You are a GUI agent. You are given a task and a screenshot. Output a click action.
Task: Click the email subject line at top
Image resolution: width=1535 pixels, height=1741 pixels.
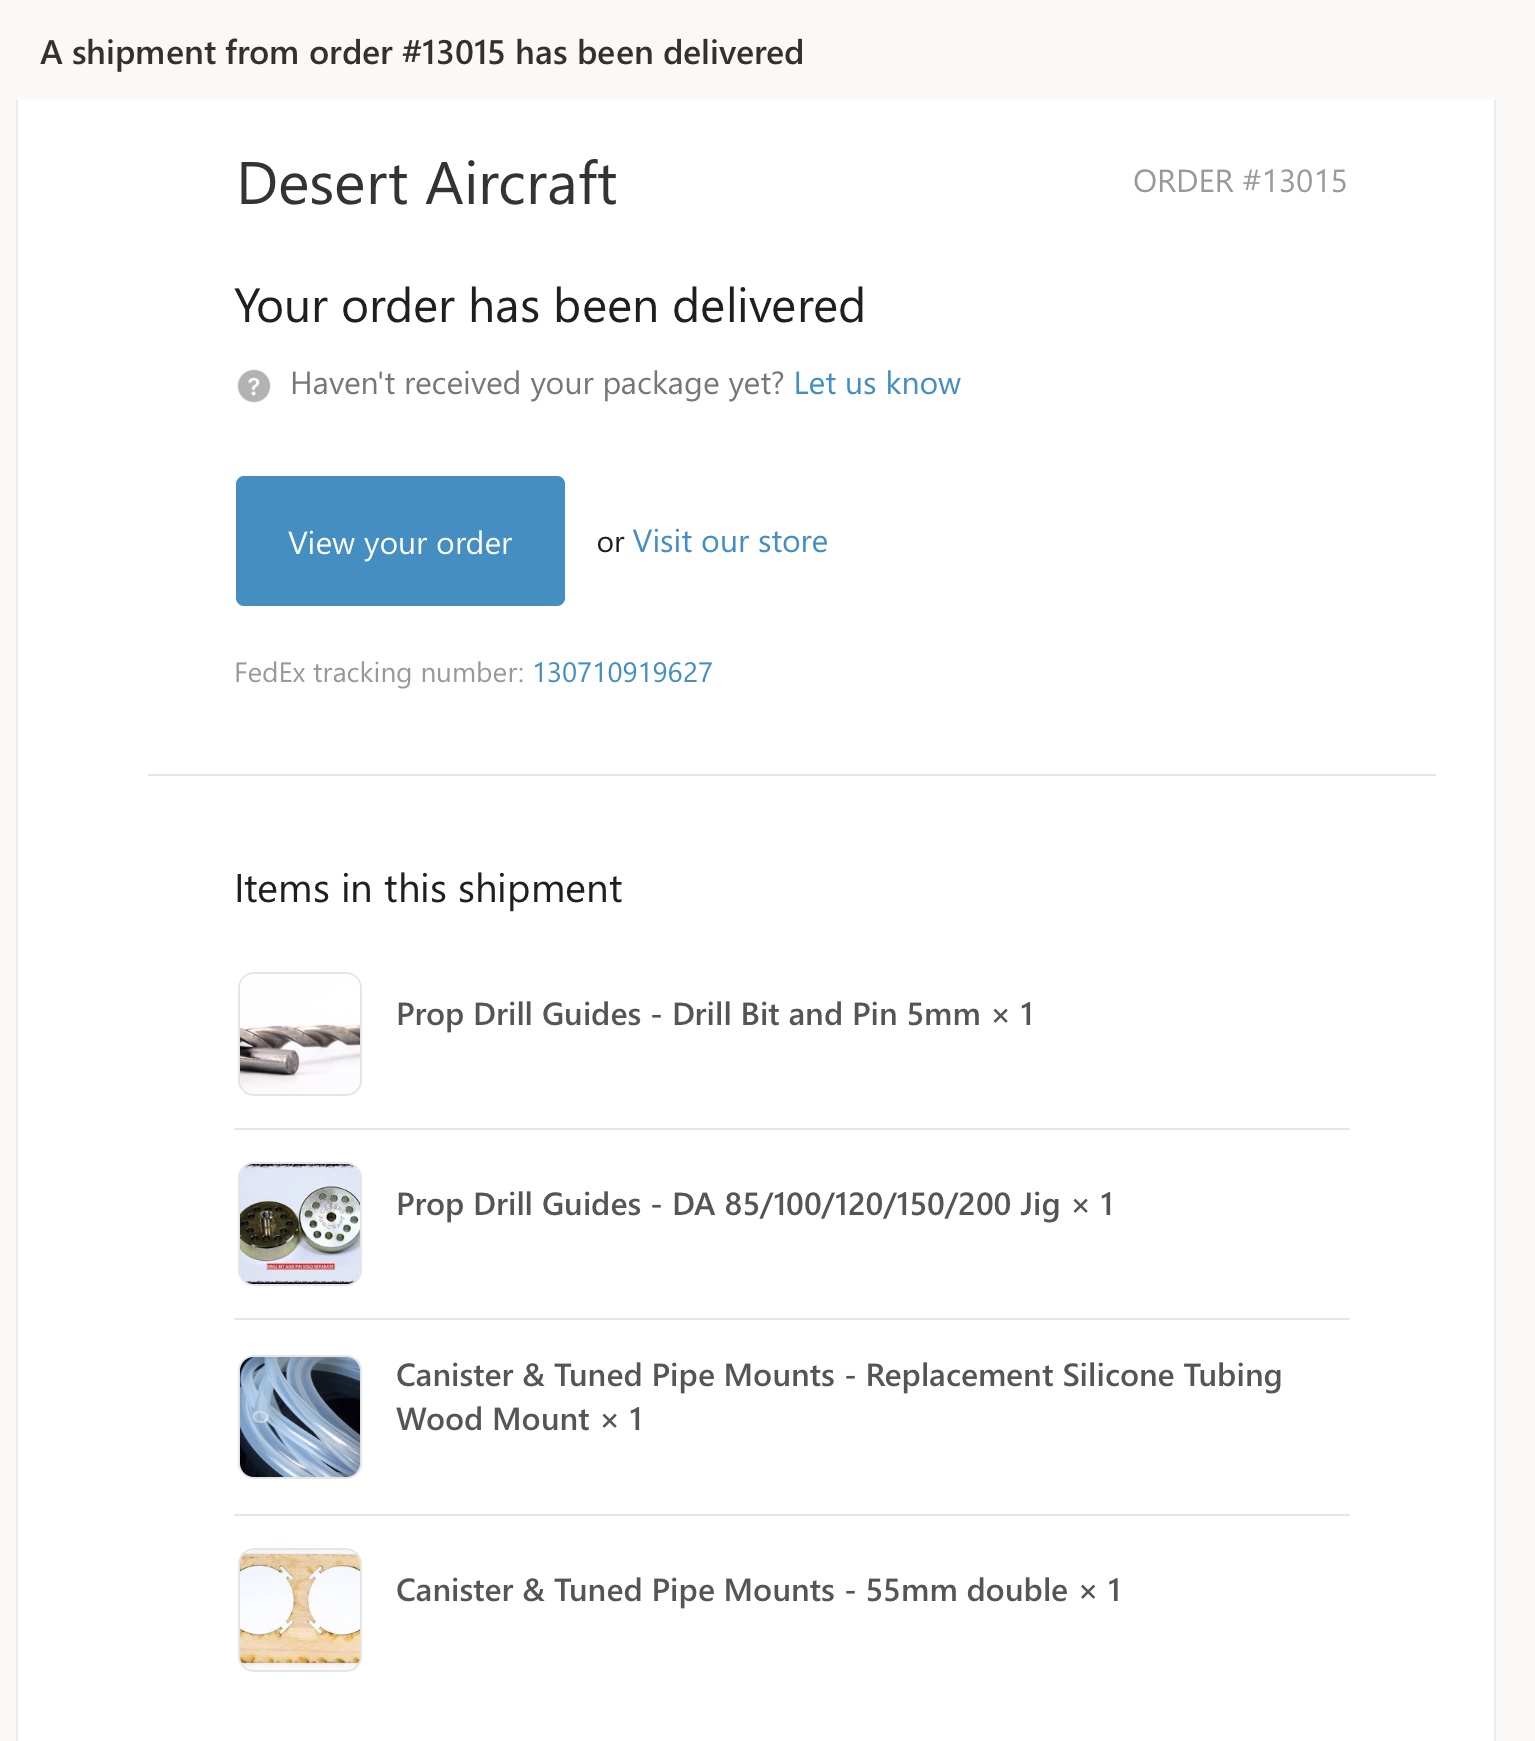tap(421, 53)
